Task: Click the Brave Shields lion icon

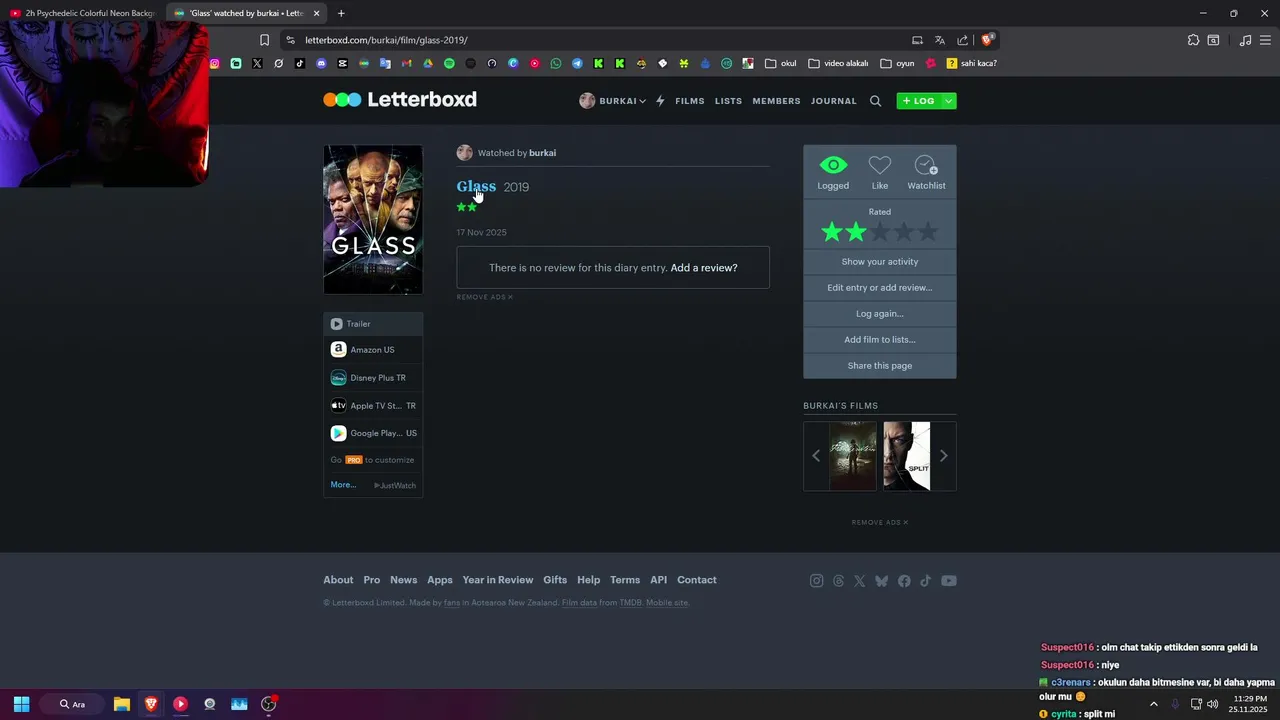Action: click(x=987, y=40)
